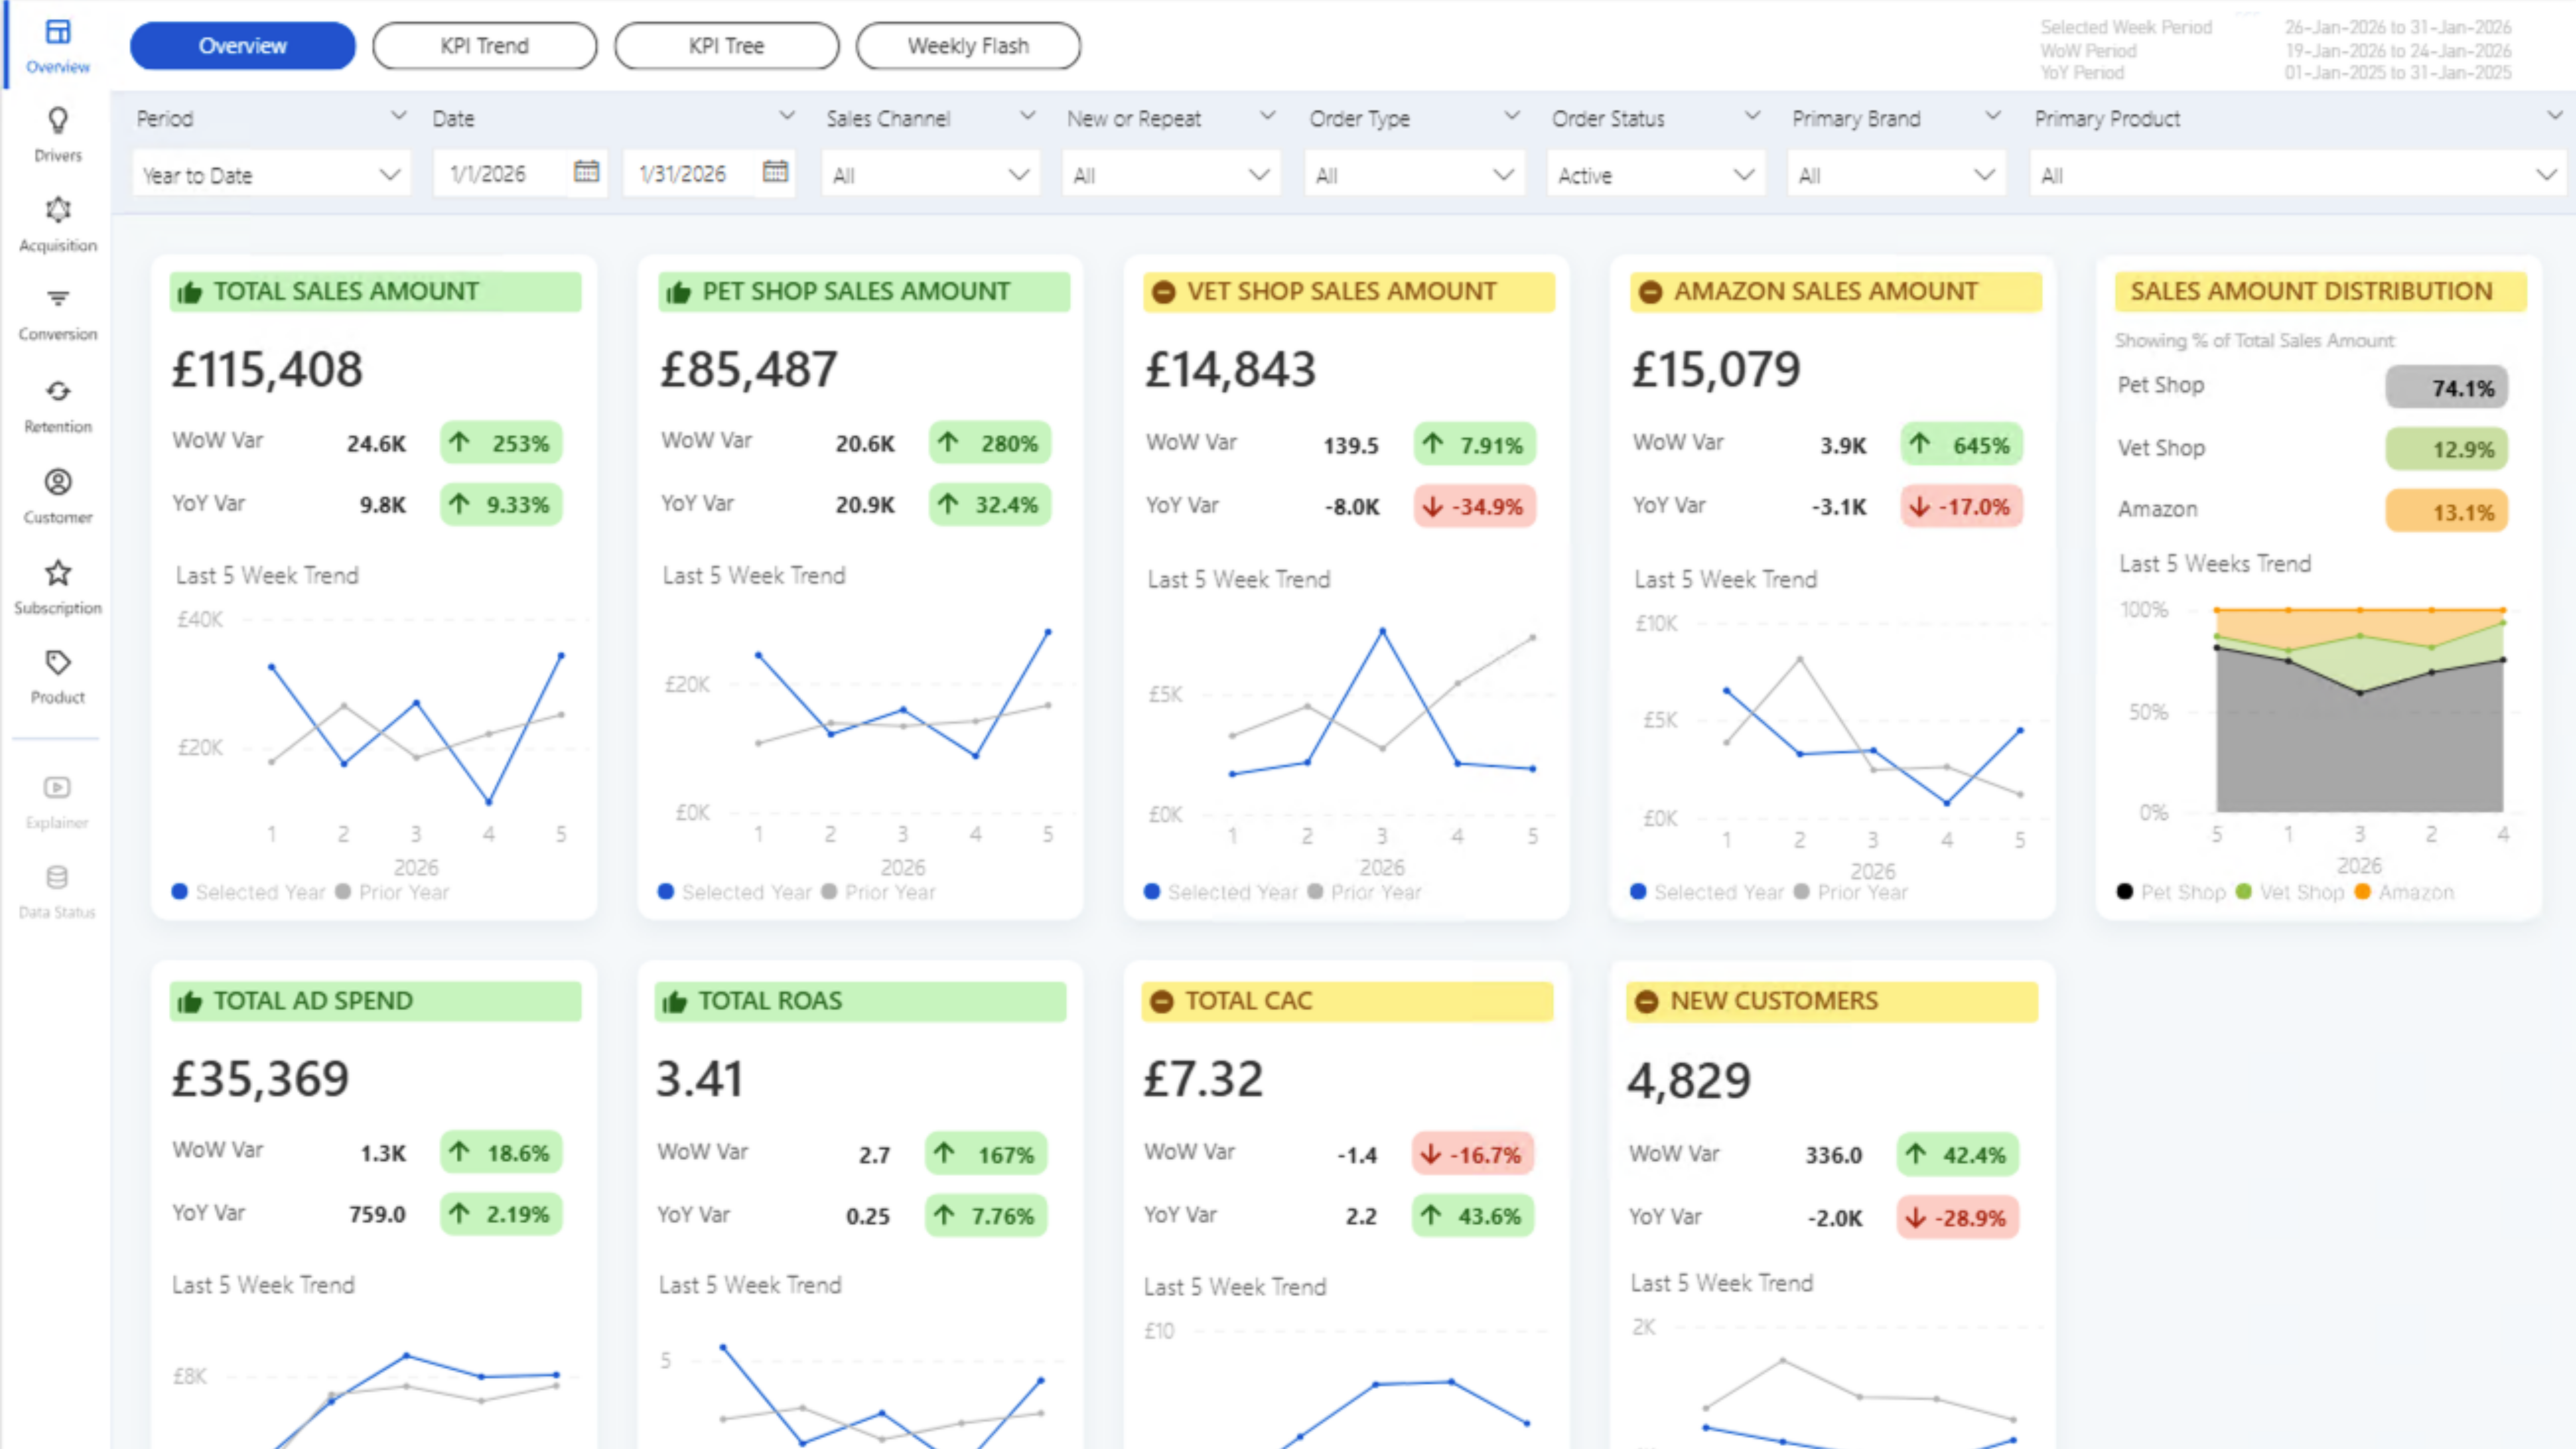2576x1449 pixels.
Task: Open start date calendar picker
Action: 587,172
